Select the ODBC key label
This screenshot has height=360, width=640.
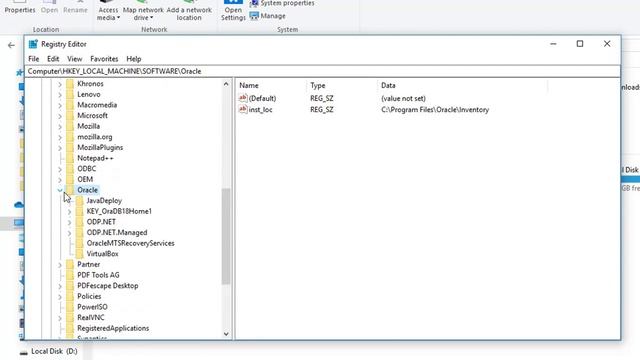click(x=87, y=169)
